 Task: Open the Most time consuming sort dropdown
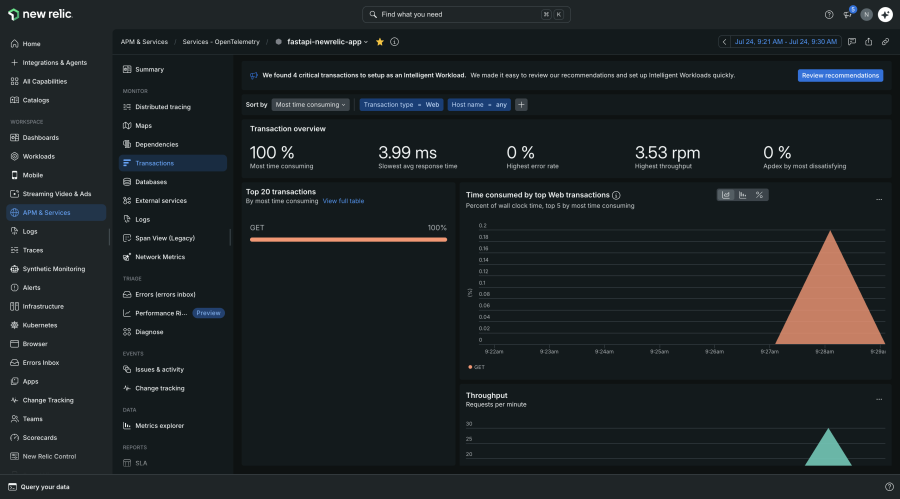coord(310,105)
